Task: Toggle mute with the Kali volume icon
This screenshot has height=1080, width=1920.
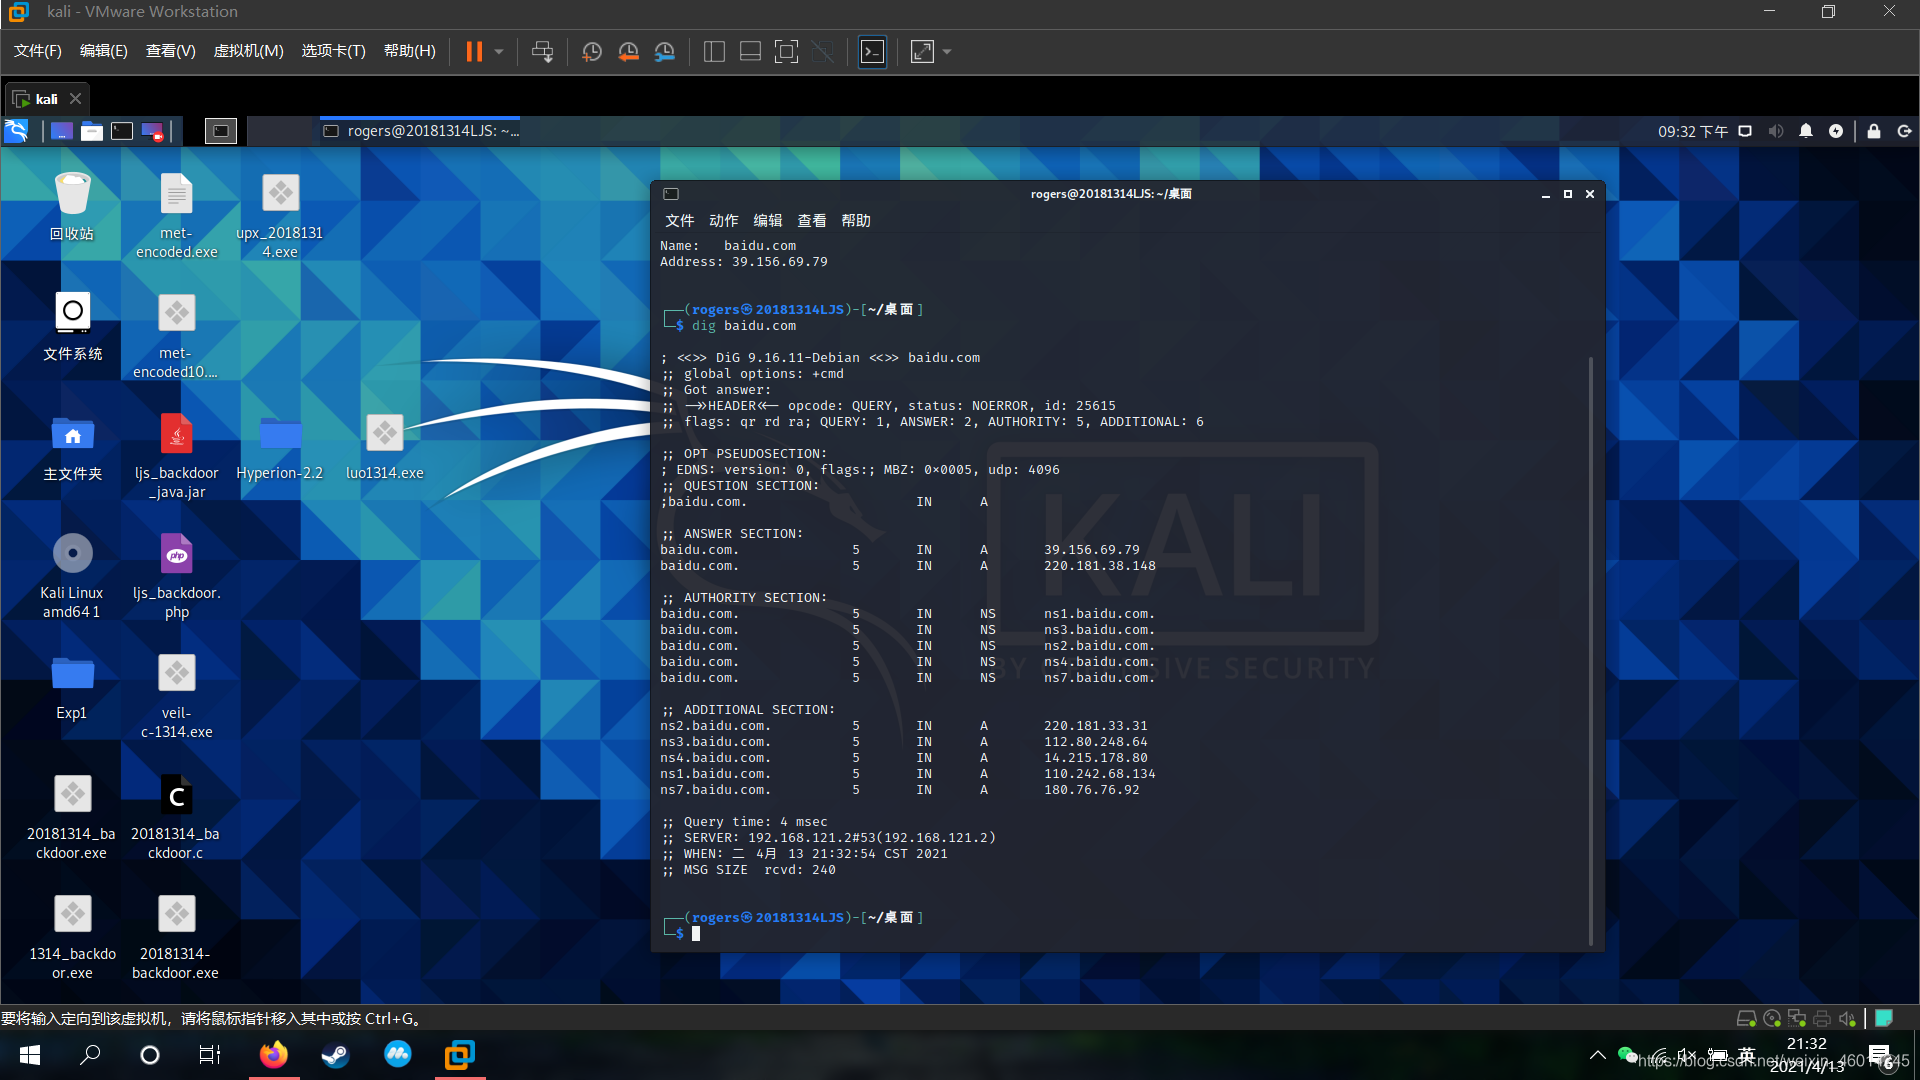Action: point(1776,131)
